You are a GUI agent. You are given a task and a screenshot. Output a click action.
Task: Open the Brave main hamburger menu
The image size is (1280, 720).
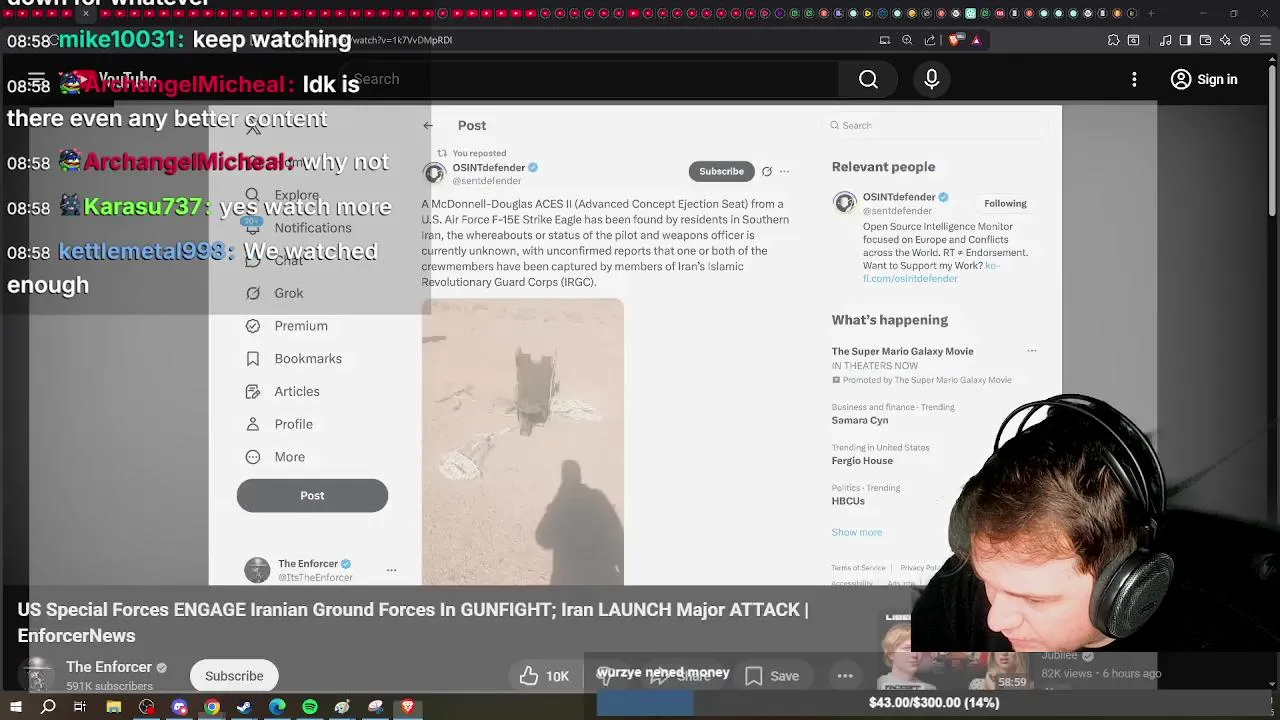pyautogui.click(x=1265, y=40)
